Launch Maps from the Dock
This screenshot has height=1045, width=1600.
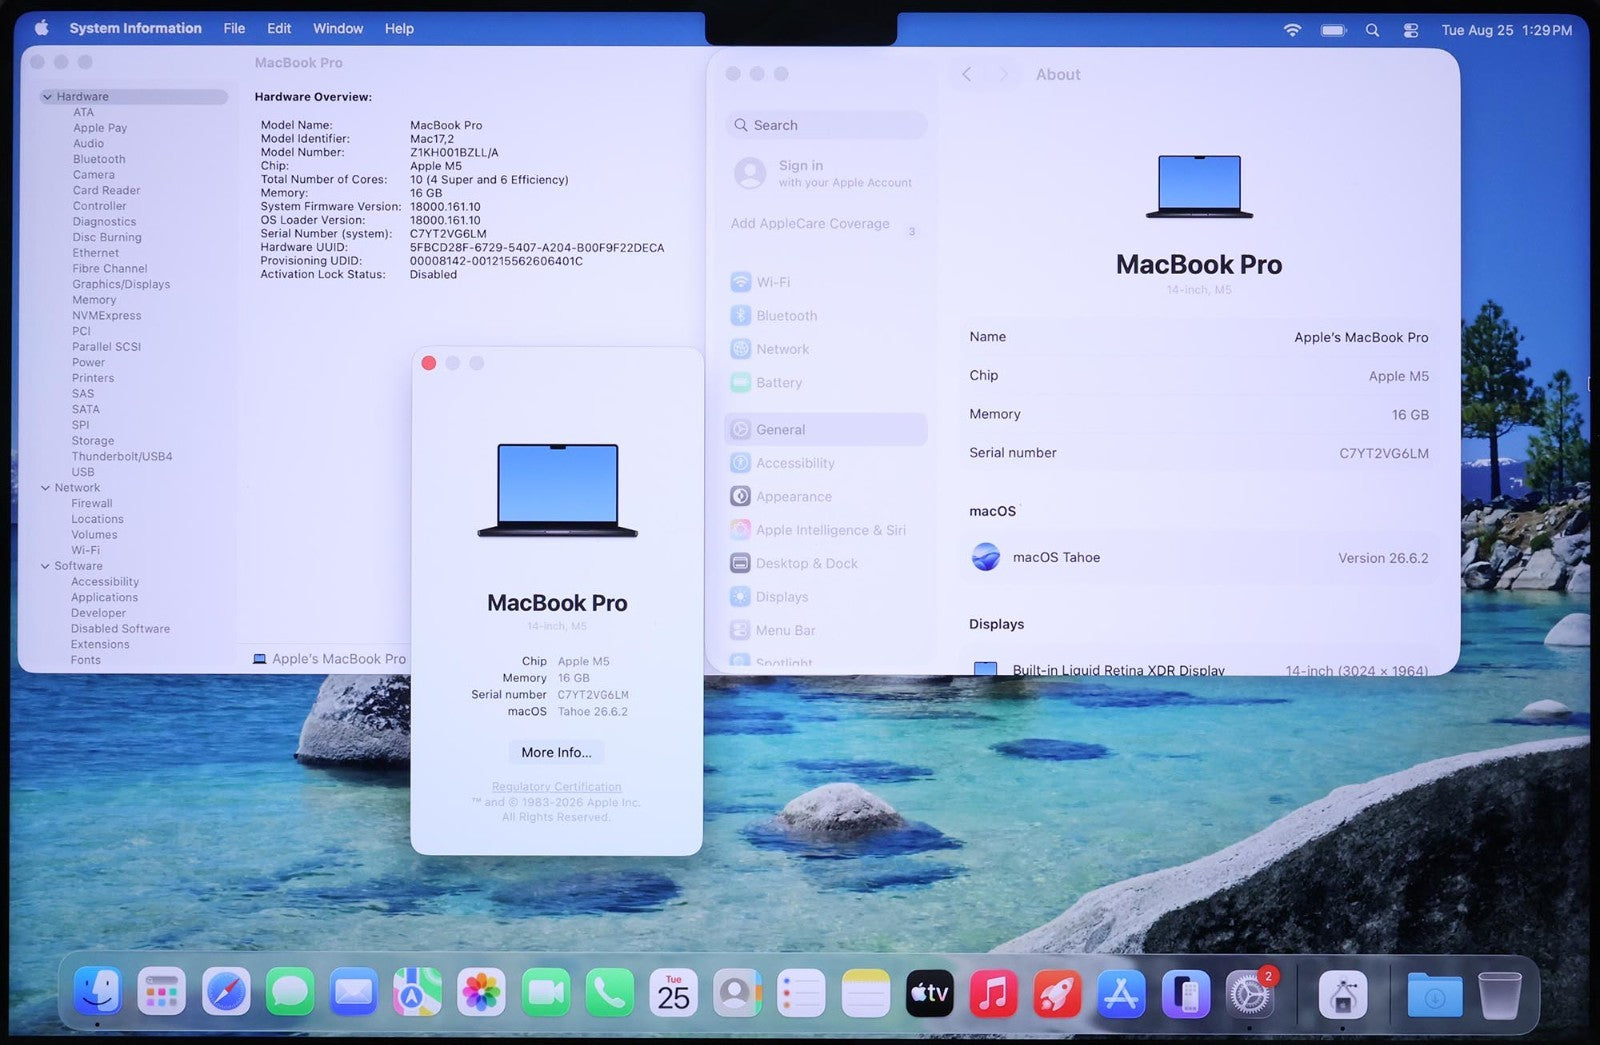(417, 992)
